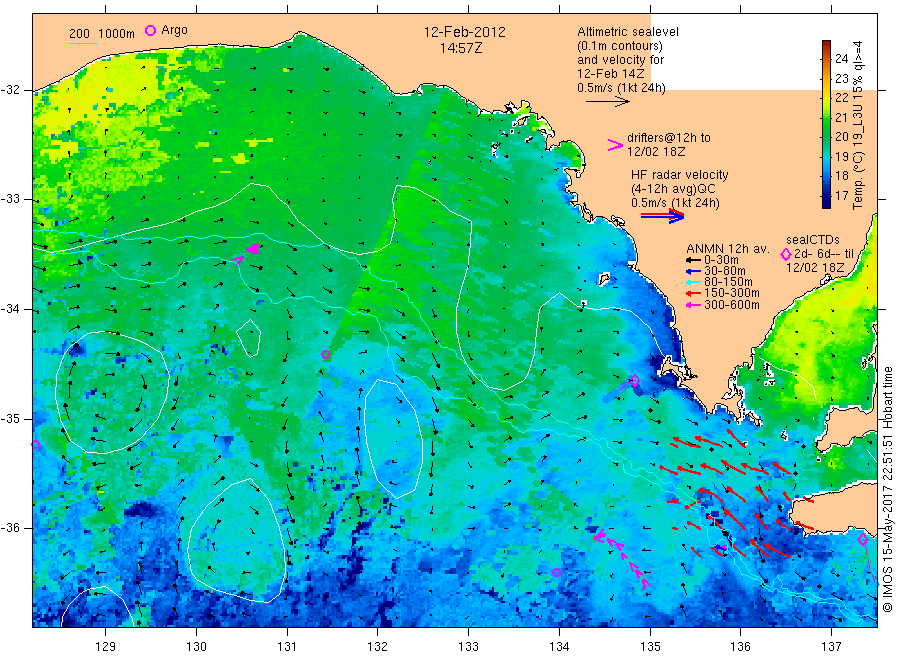
Task: Select magenta drifter track south of -36
Action: tap(622, 559)
